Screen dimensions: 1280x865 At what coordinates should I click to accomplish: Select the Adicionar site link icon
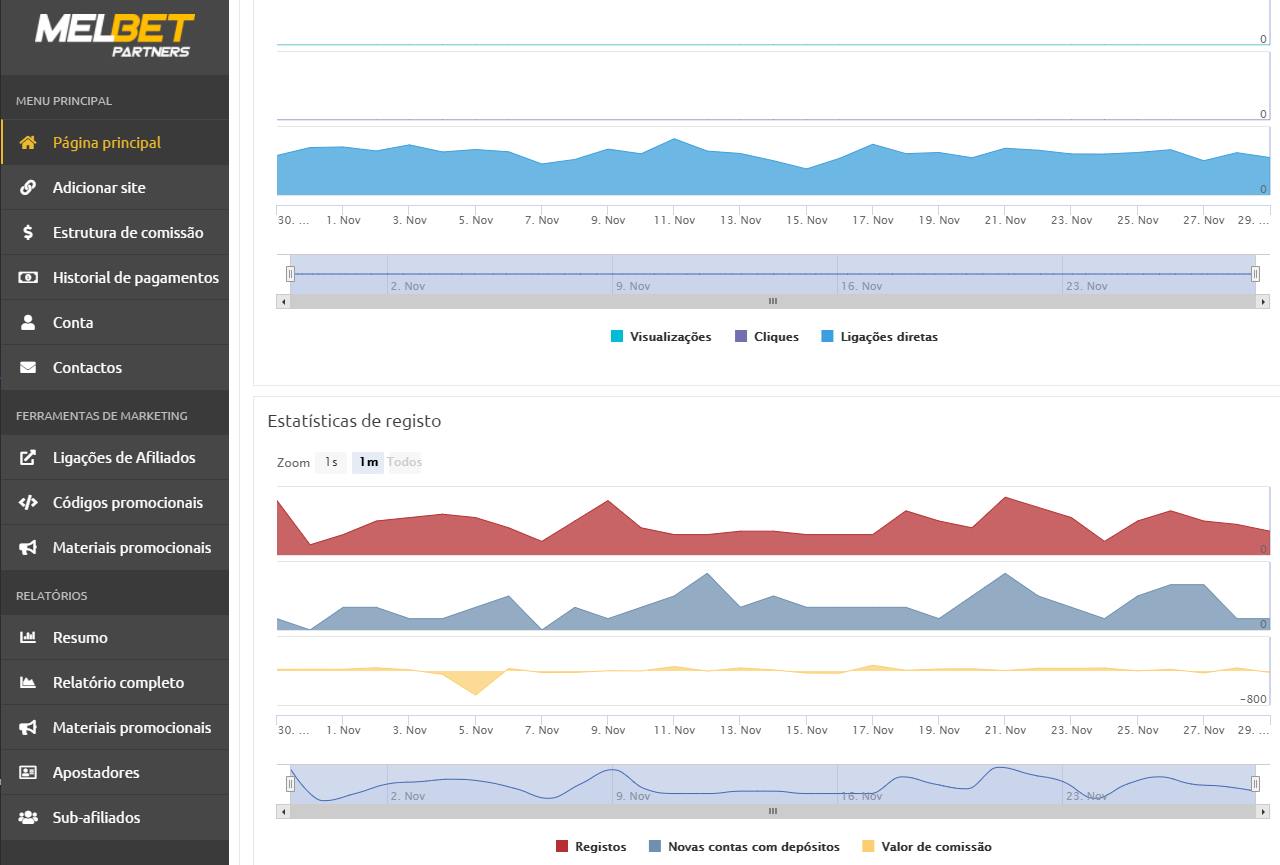pyautogui.click(x=27, y=187)
